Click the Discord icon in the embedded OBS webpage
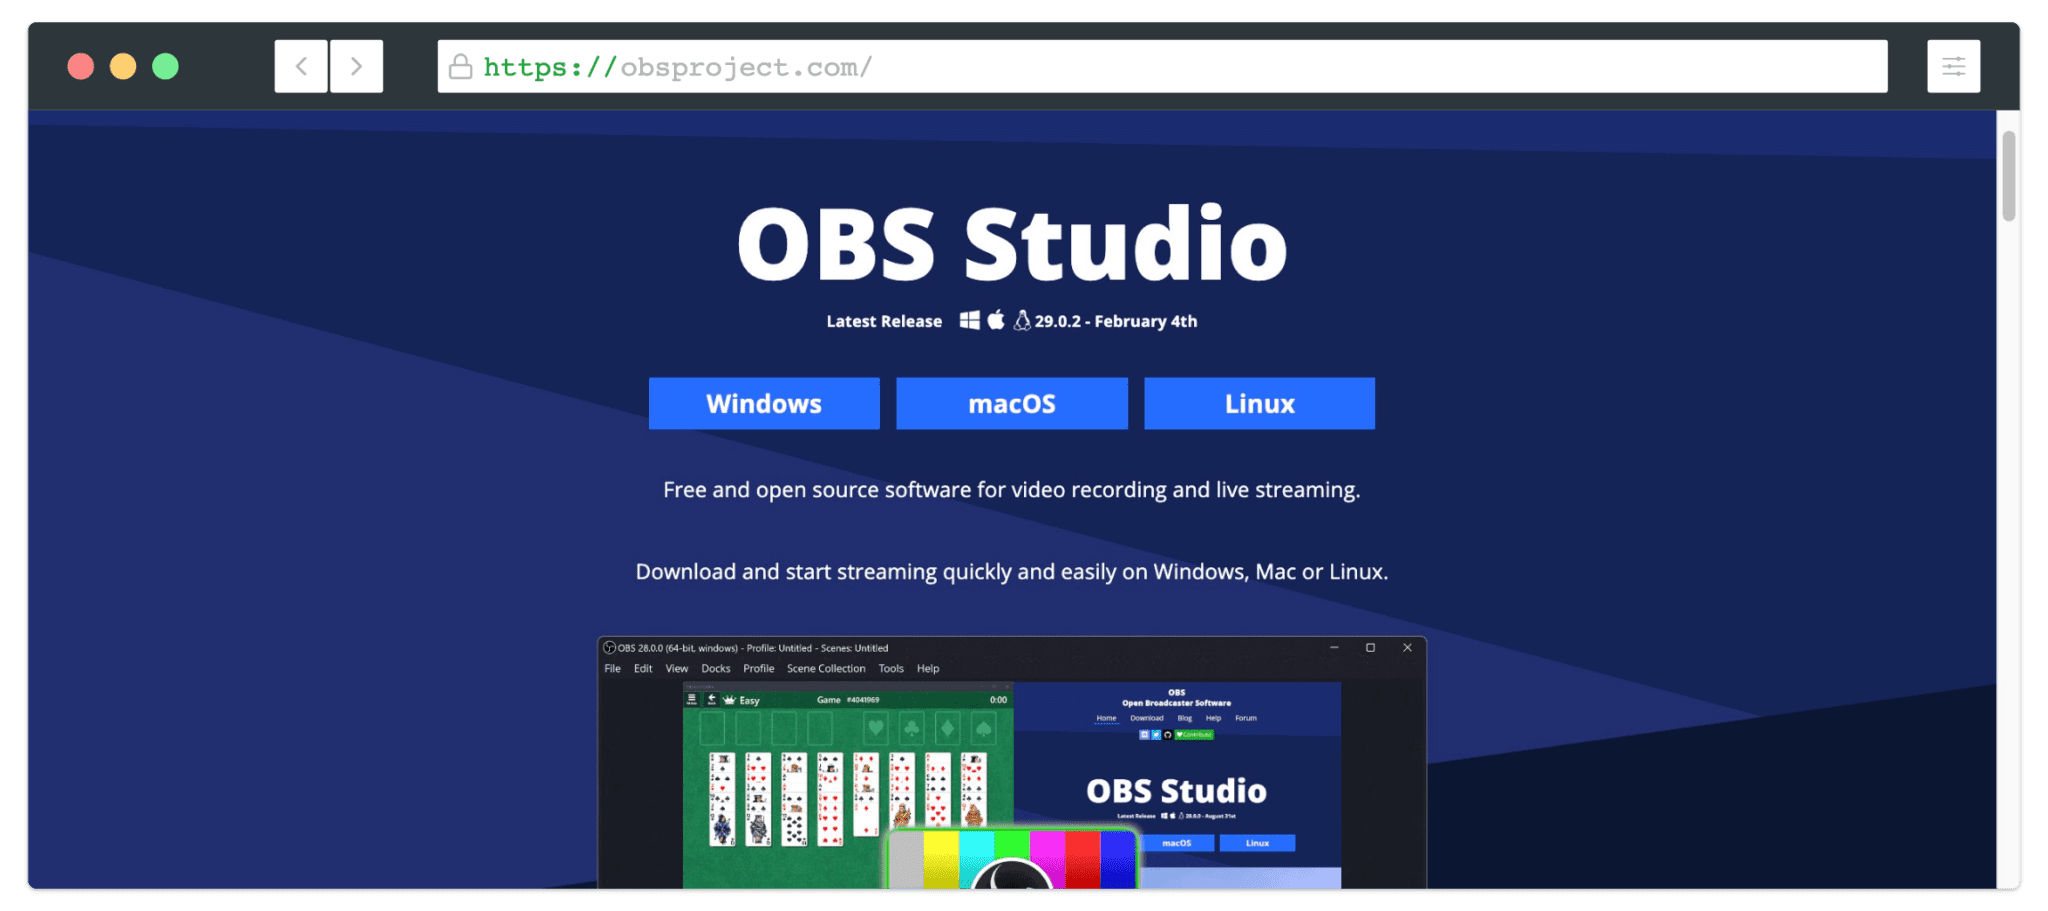 pos(1145,735)
